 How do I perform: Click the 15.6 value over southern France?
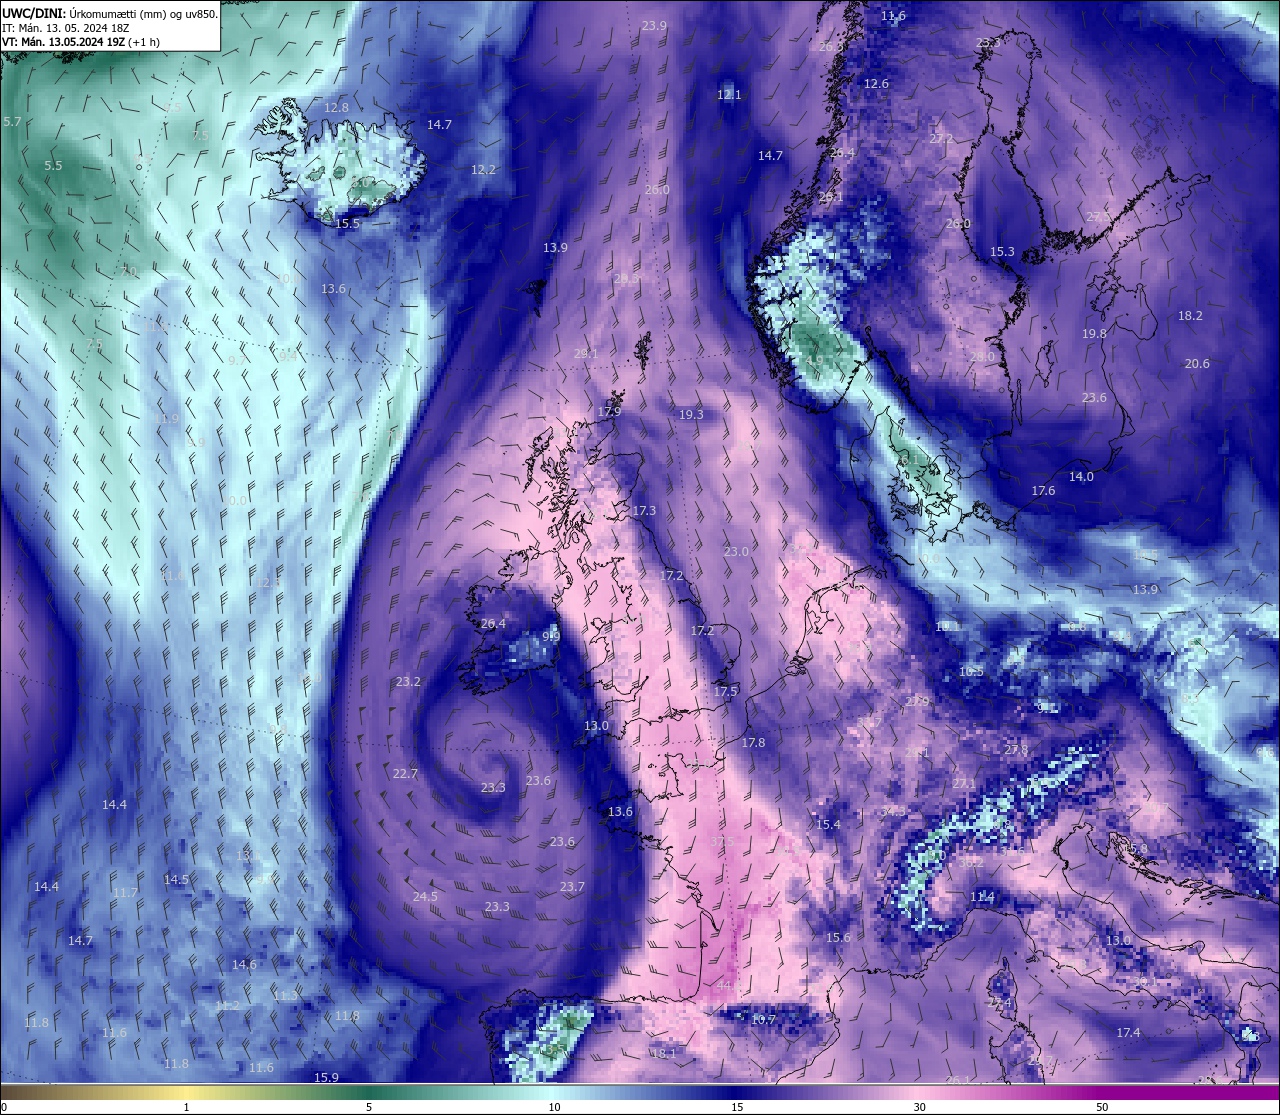tap(838, 938)
